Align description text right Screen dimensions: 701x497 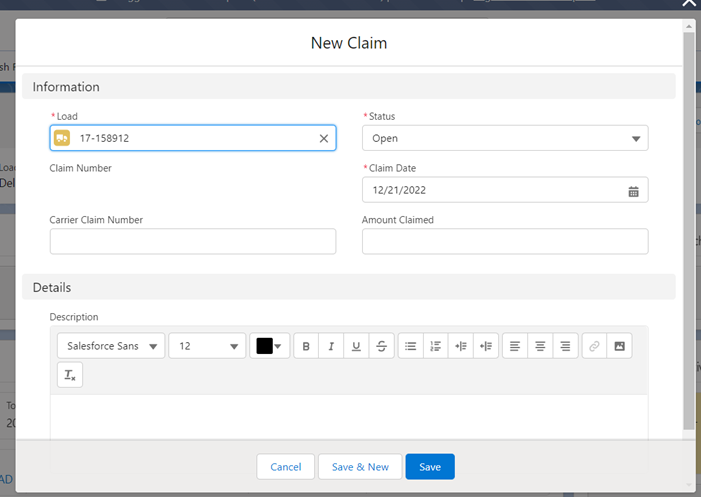coord(566,346)
